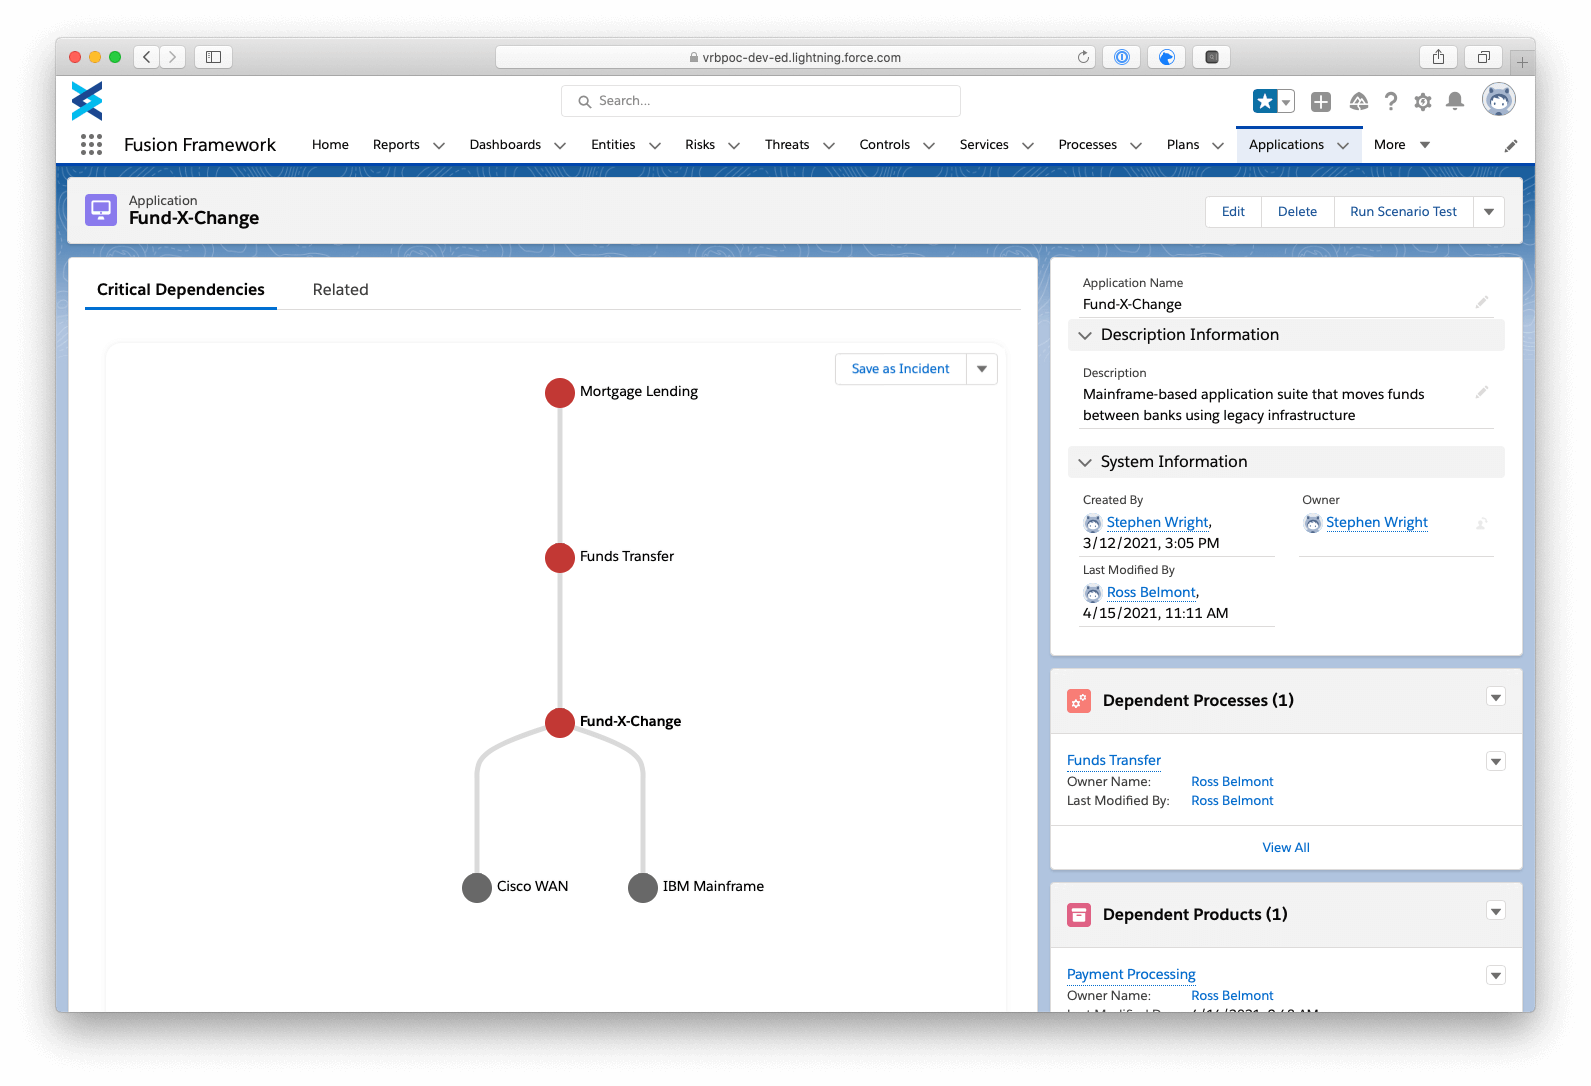
Task: Open Dependent Processes list actions dropdown
Action: point(1496,697)
